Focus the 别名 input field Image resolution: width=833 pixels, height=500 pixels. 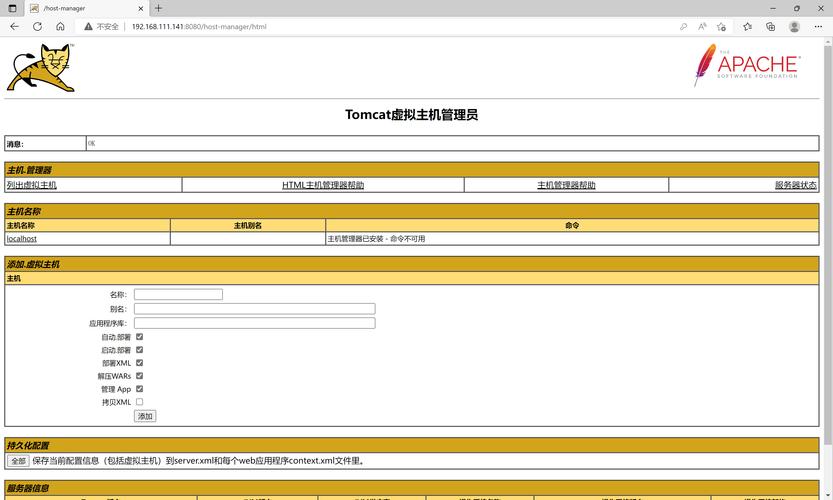(x=254, y=309)
